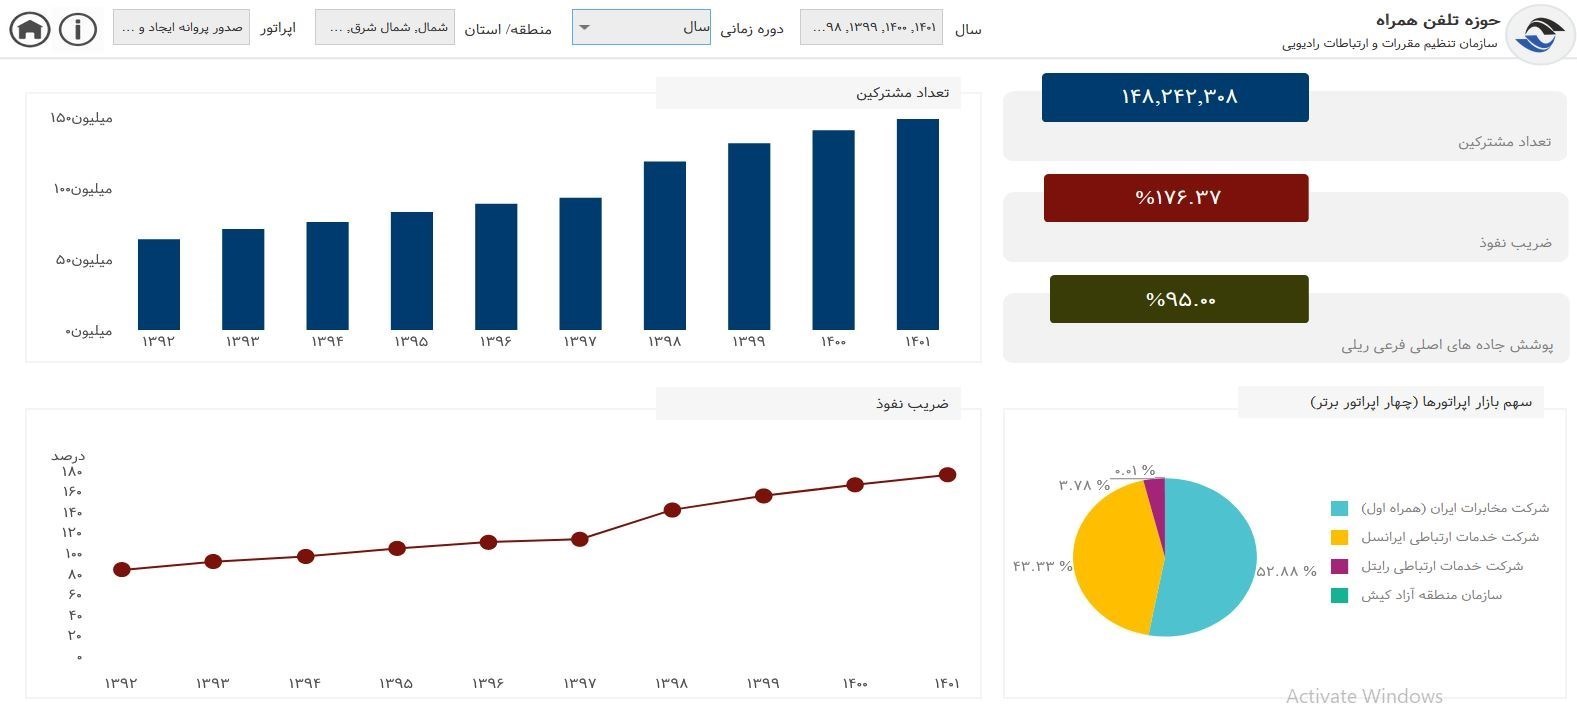Screen dimensions: 1577x705
Task: Click the yellow Irancell legend swatch
Action: tap(1339, 538)
